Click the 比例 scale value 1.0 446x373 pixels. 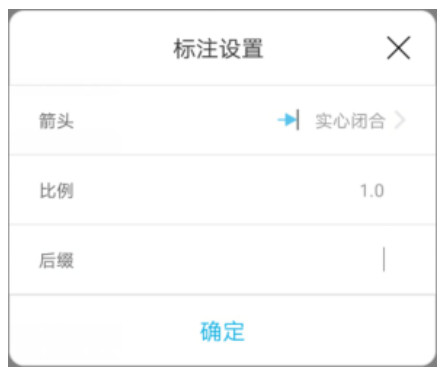pos(372,191)
